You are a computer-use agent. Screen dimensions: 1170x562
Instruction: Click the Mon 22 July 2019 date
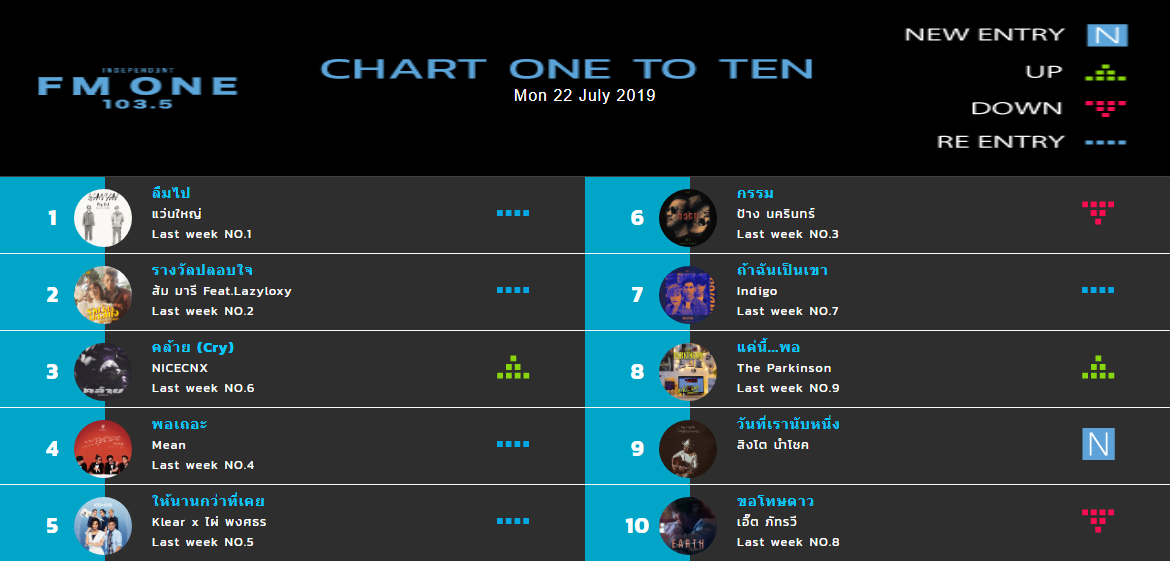[x=584, y=96]
